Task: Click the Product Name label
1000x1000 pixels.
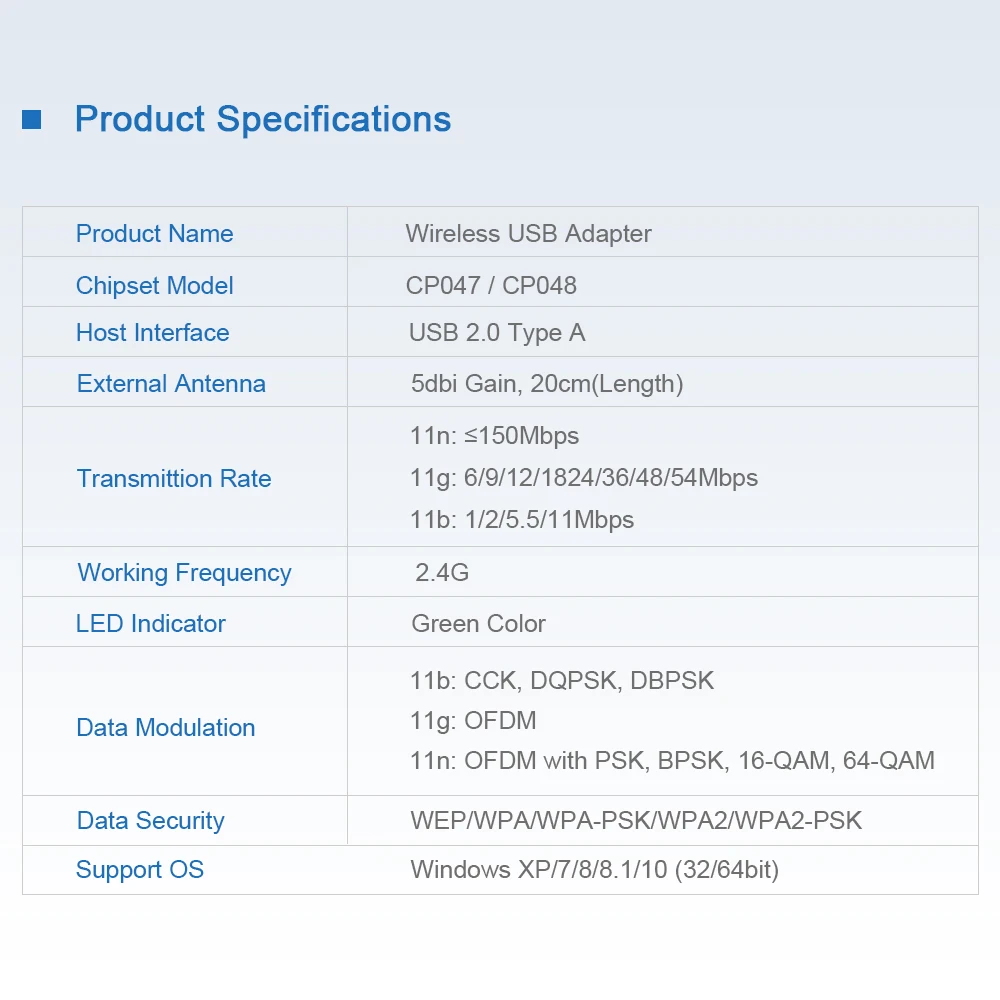Action: [x=154, y=233]
